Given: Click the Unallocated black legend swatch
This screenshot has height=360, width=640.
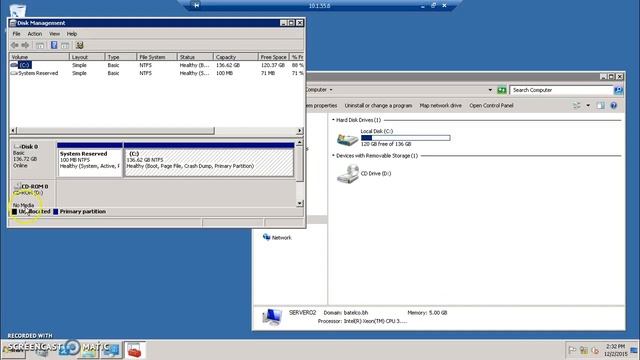Looking at the screenshot, I should pyautogui.click(x=14, y=211).
